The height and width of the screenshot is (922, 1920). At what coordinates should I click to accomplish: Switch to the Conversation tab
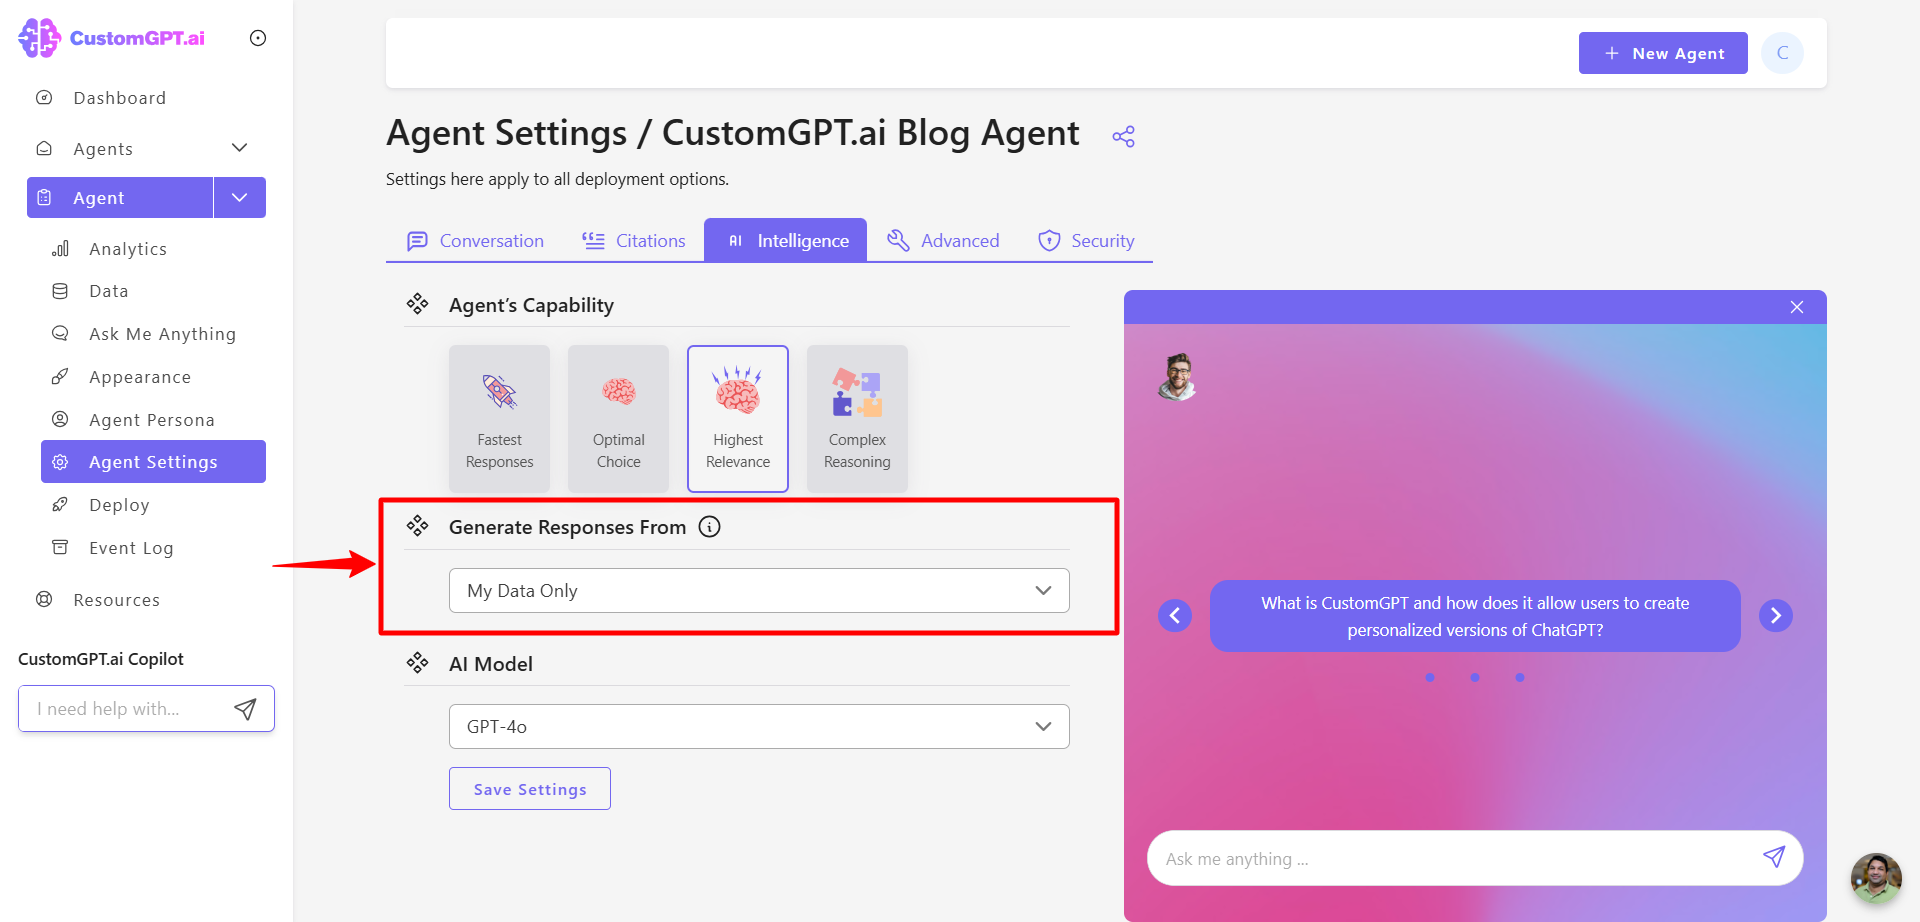point(475,241)
